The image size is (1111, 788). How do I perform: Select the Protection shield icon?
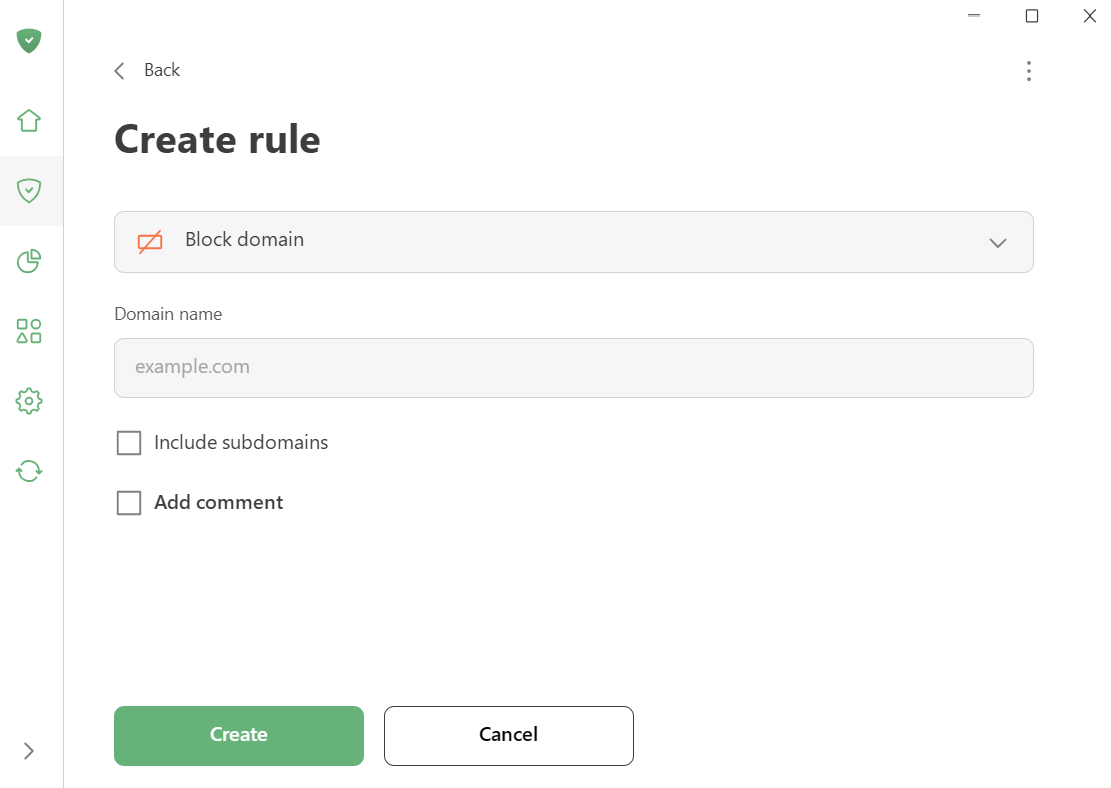pos(29,190)
